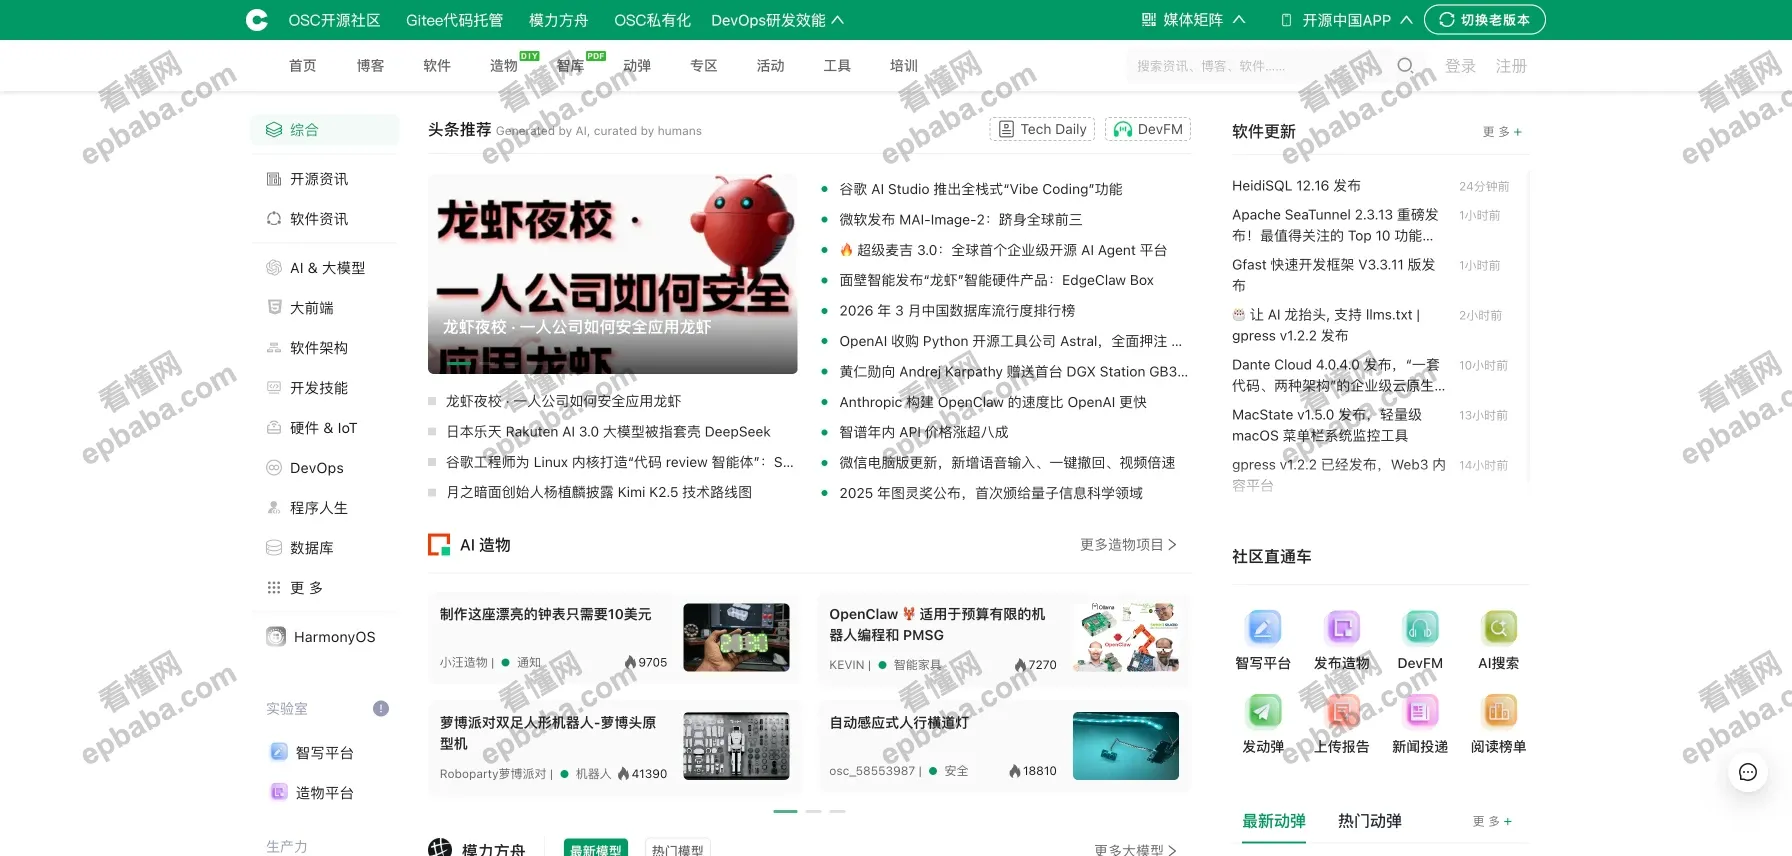Focus the 搜索资讯、博客、软件 search field
Image resolution: width=1792 pixels, height=856 pixels.
(1260, 66)
